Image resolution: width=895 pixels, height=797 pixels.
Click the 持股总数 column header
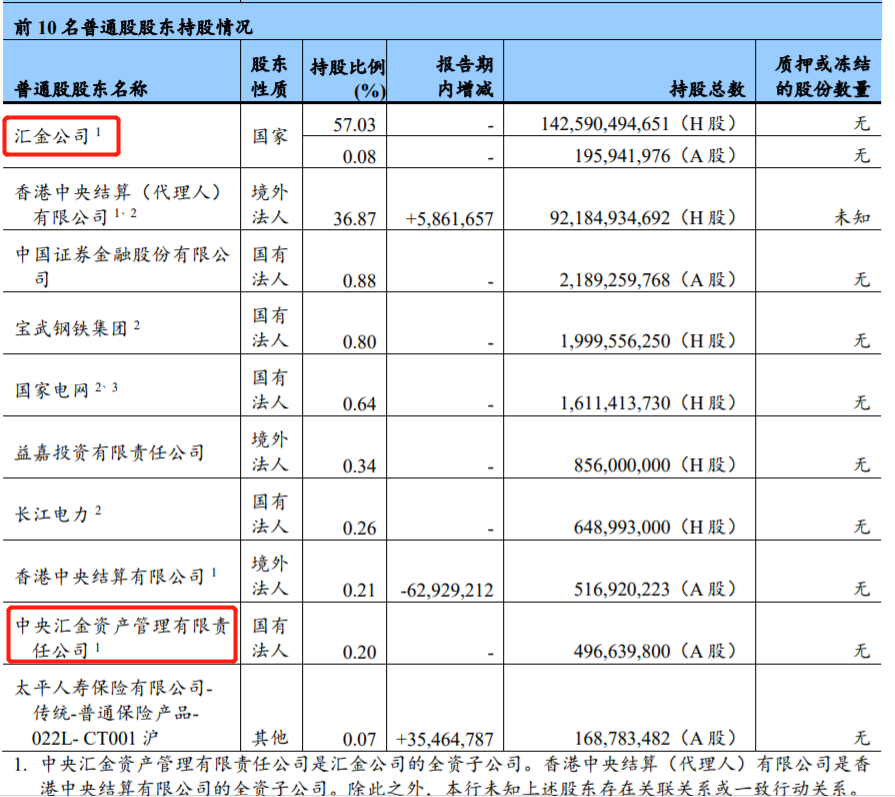[x=707, y=88]
